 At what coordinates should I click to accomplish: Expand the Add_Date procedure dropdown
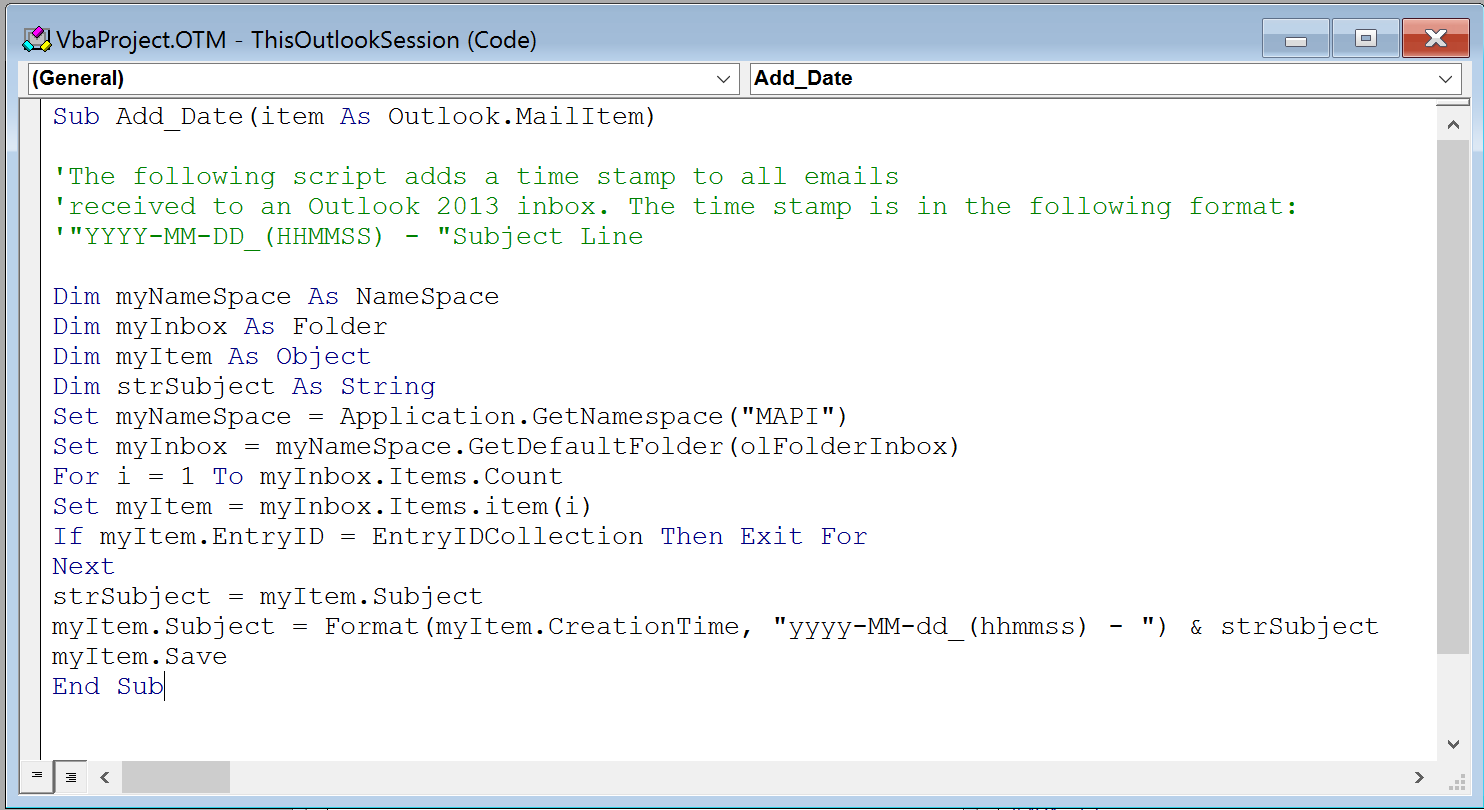(1446, 79)
